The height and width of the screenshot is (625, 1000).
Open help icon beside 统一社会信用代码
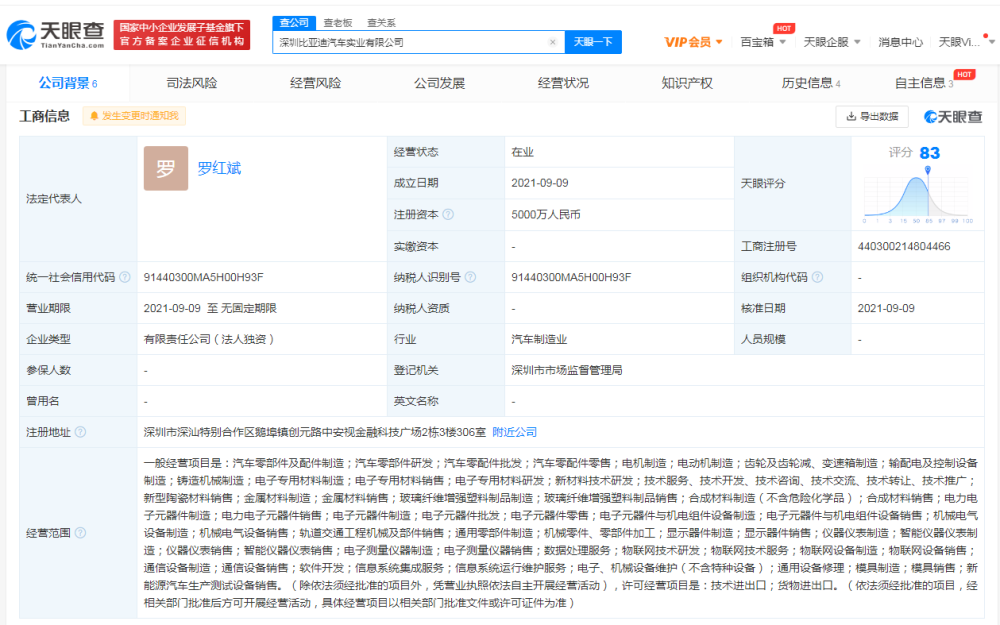click(125, 277)
